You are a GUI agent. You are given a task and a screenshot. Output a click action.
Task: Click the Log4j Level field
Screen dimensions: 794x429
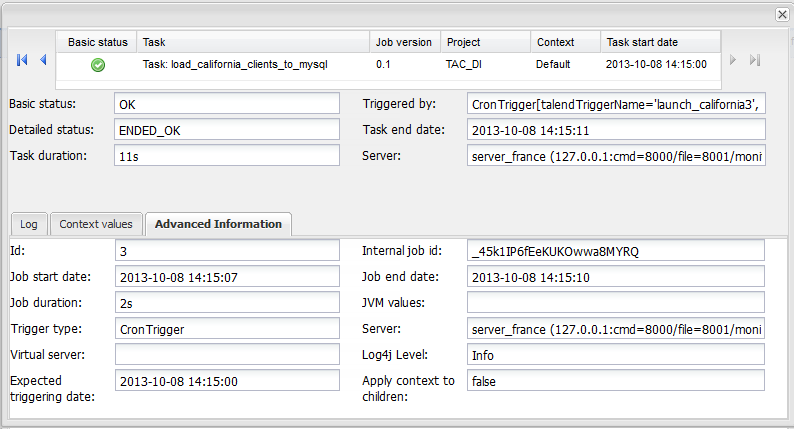[x=615, y=355]
